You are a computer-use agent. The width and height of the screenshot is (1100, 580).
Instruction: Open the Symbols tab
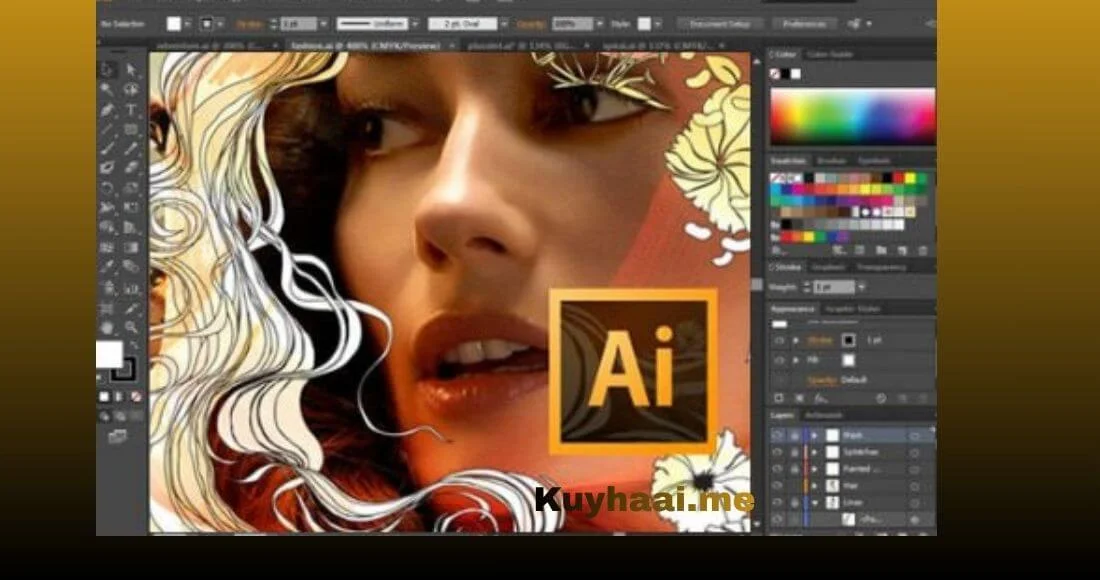873,161
